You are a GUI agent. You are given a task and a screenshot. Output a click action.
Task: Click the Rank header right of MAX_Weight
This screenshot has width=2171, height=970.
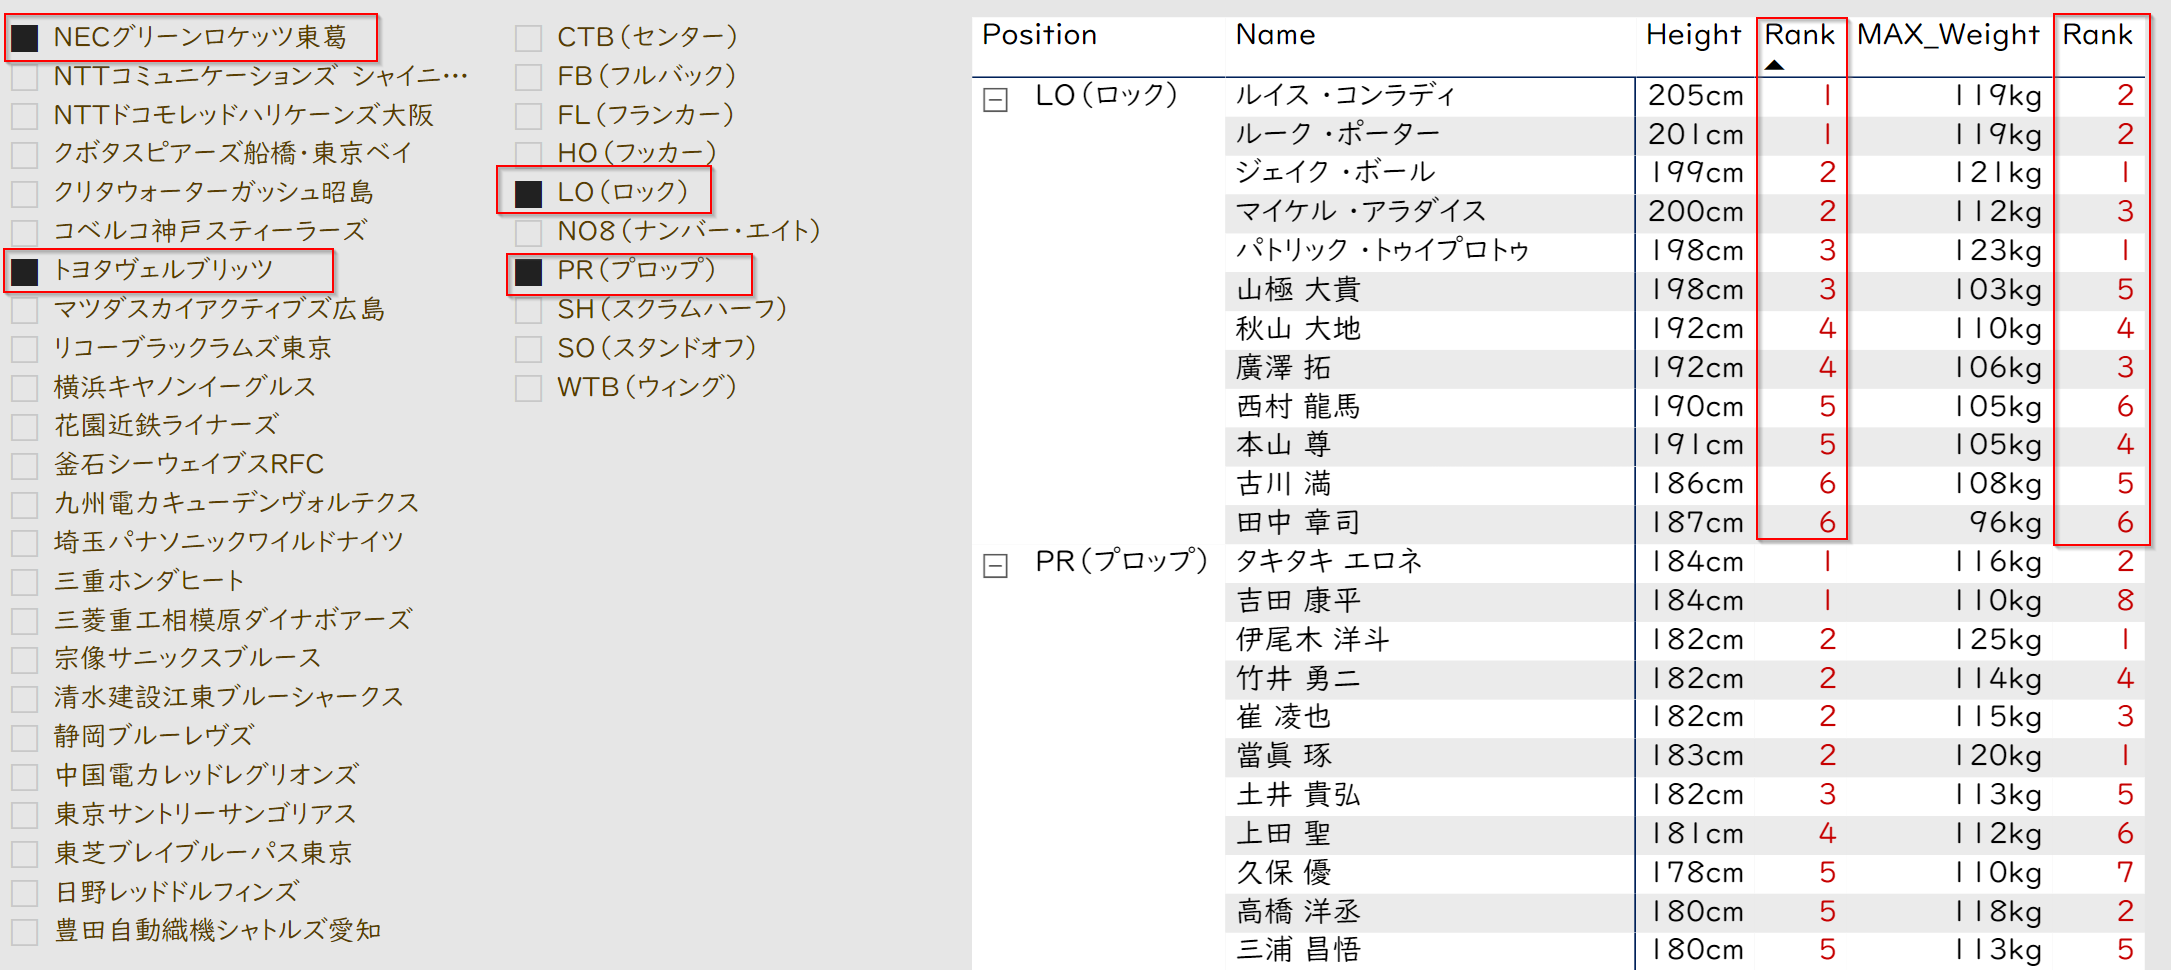pos(2097,35)
